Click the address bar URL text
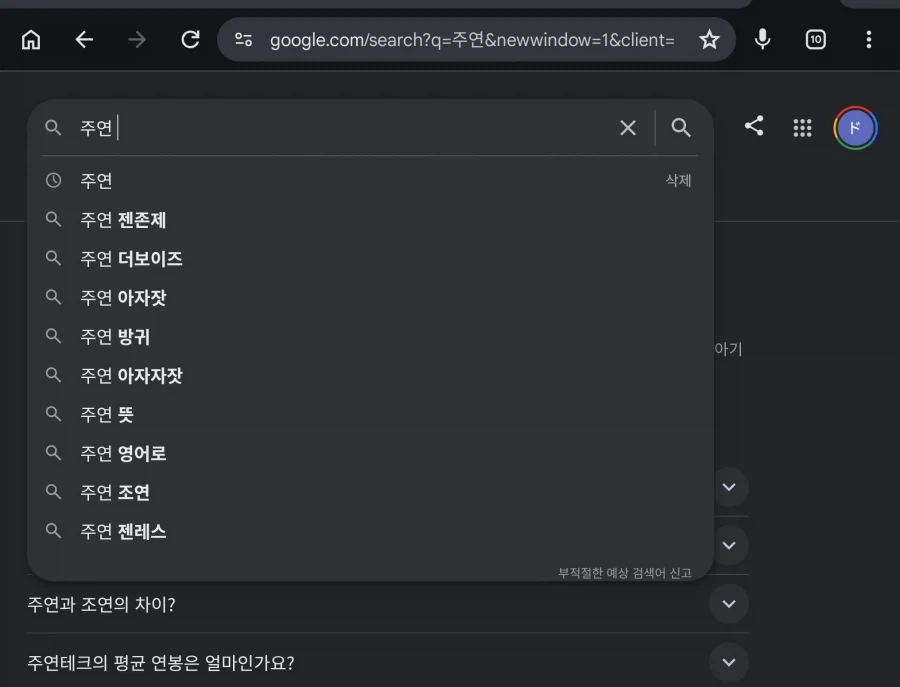 point(472,40)
